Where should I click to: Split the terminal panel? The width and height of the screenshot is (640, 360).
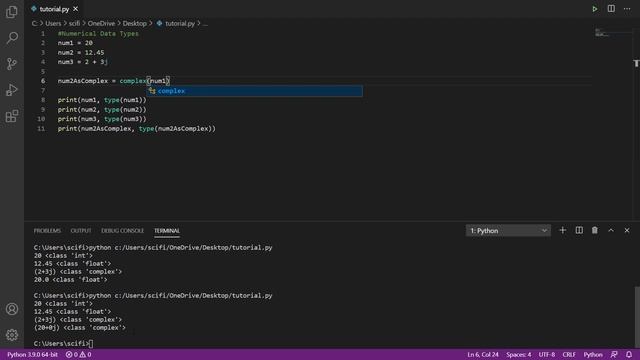pos(579,231)
